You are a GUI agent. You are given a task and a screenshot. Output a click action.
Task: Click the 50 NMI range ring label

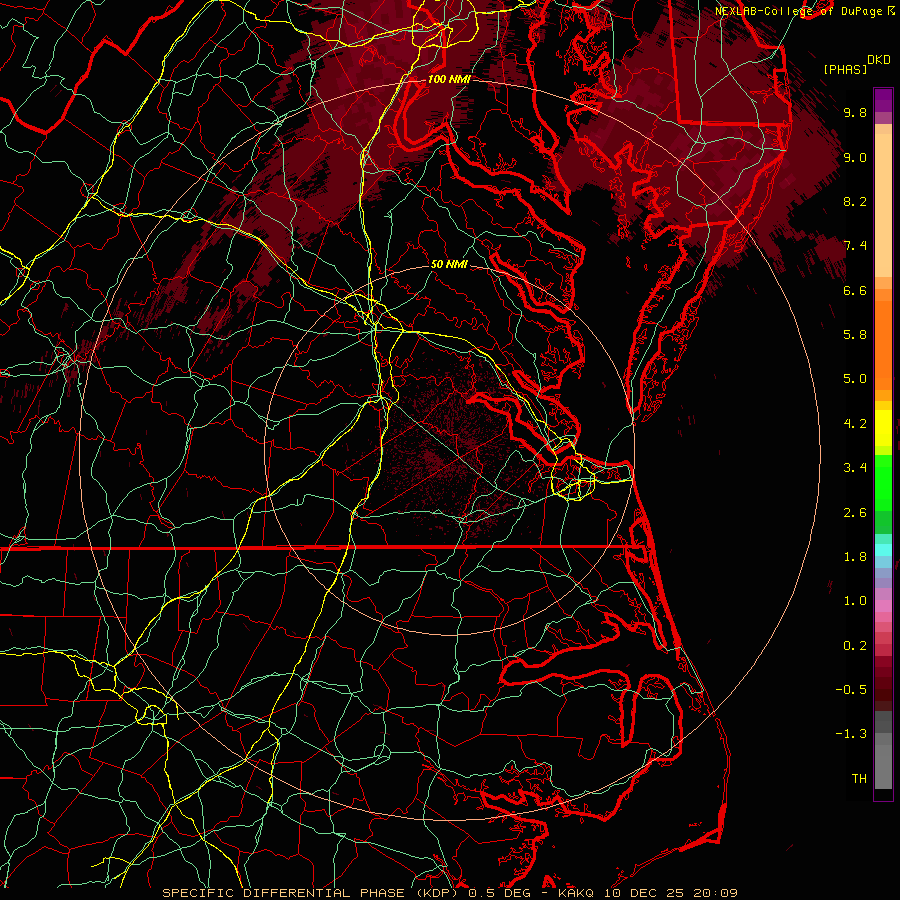click(x=449, y=264)
